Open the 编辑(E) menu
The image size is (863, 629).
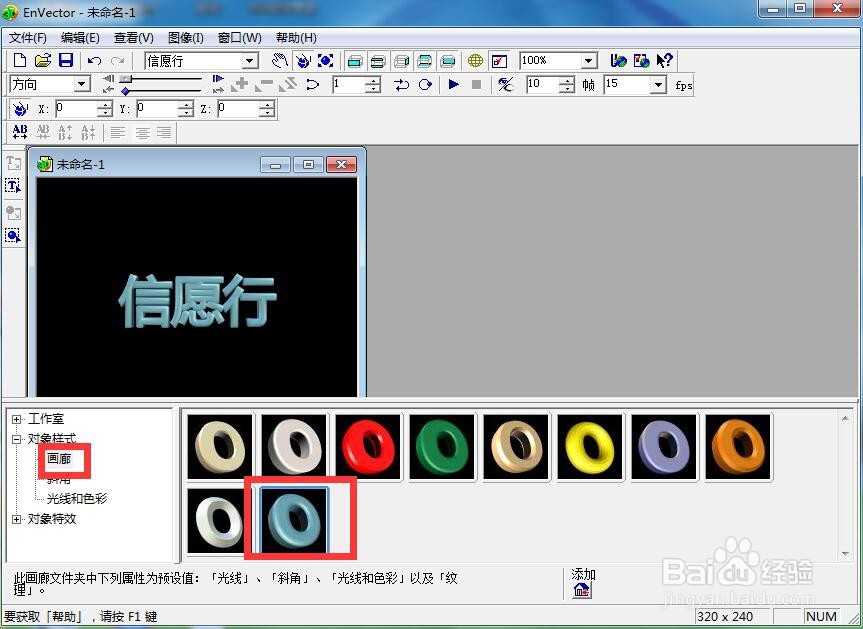click(x=80, y=37)
